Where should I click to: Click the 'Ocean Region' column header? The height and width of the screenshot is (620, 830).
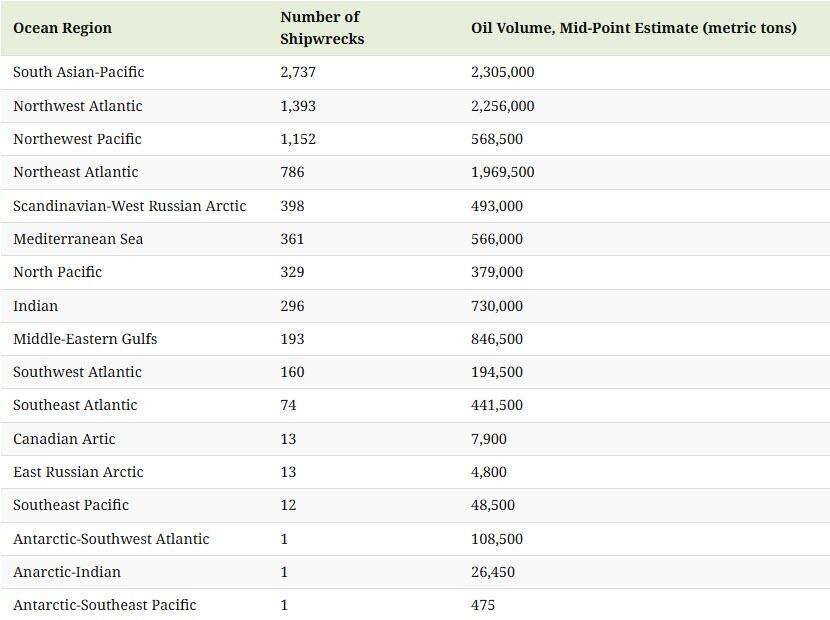pyautogui.click(x=62, y=28)
